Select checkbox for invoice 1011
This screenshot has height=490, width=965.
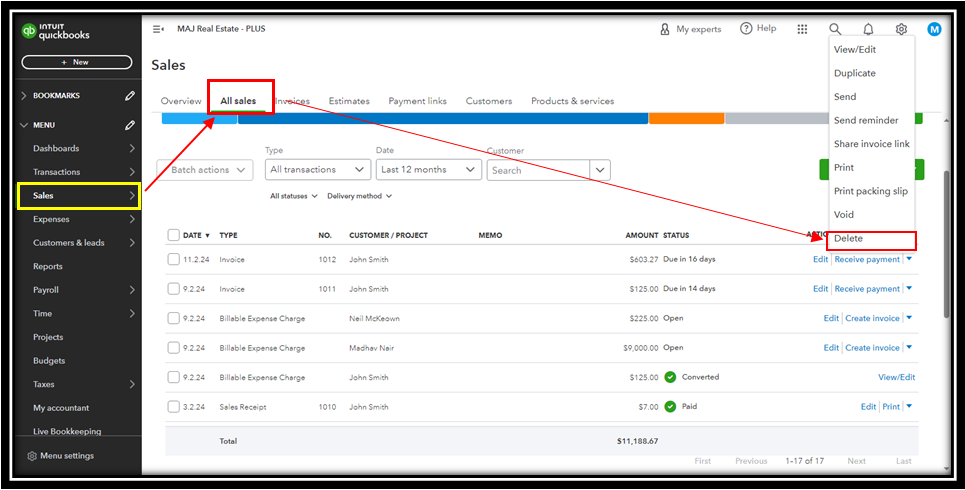(x=174, y=289)
